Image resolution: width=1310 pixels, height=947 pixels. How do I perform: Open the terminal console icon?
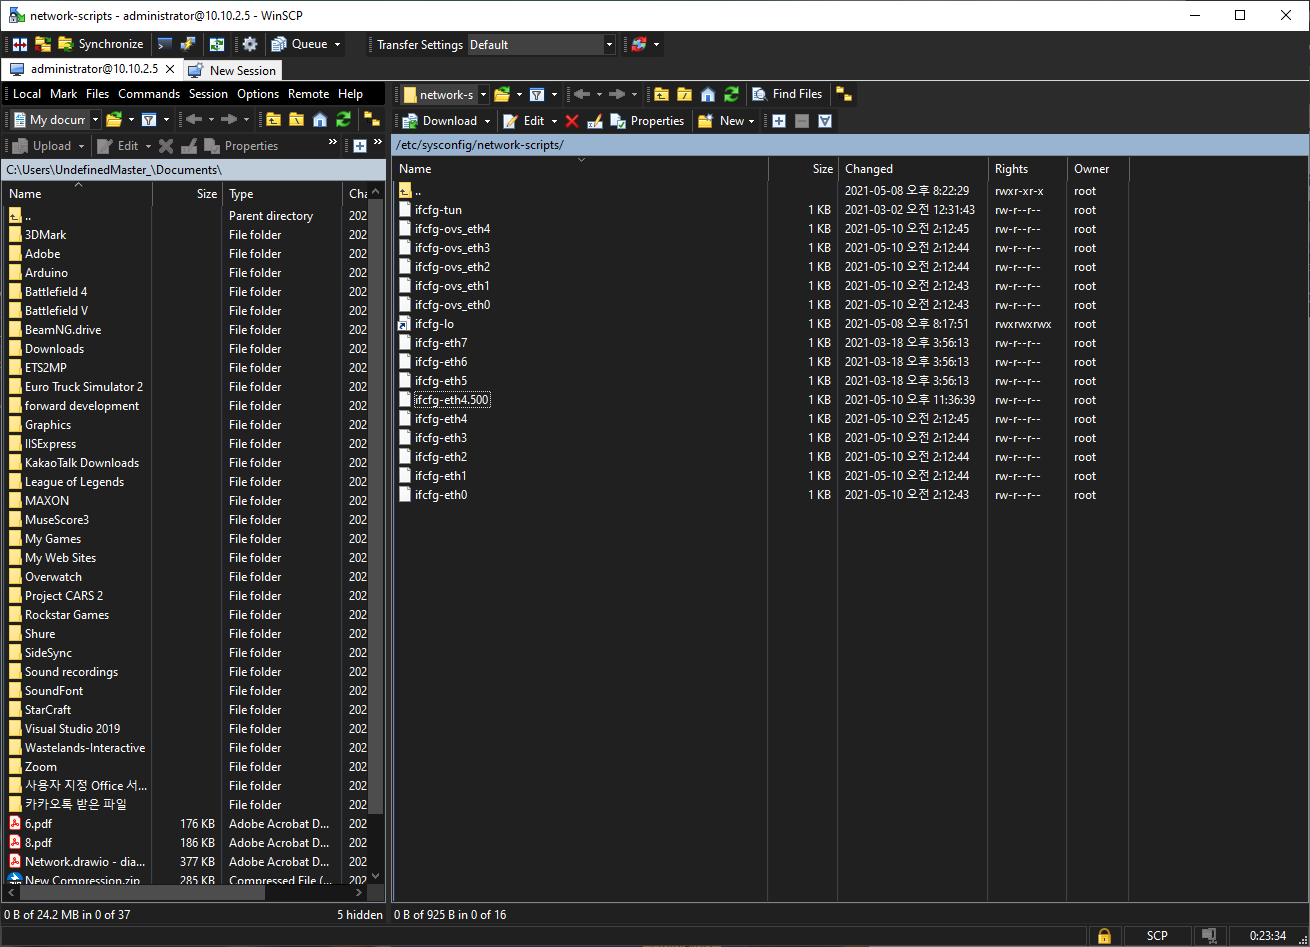coord(166,44)
